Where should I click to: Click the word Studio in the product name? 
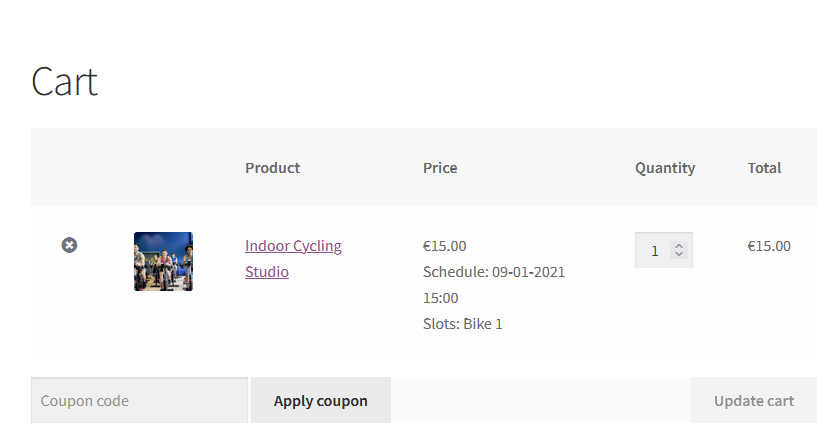coord(267,272)
